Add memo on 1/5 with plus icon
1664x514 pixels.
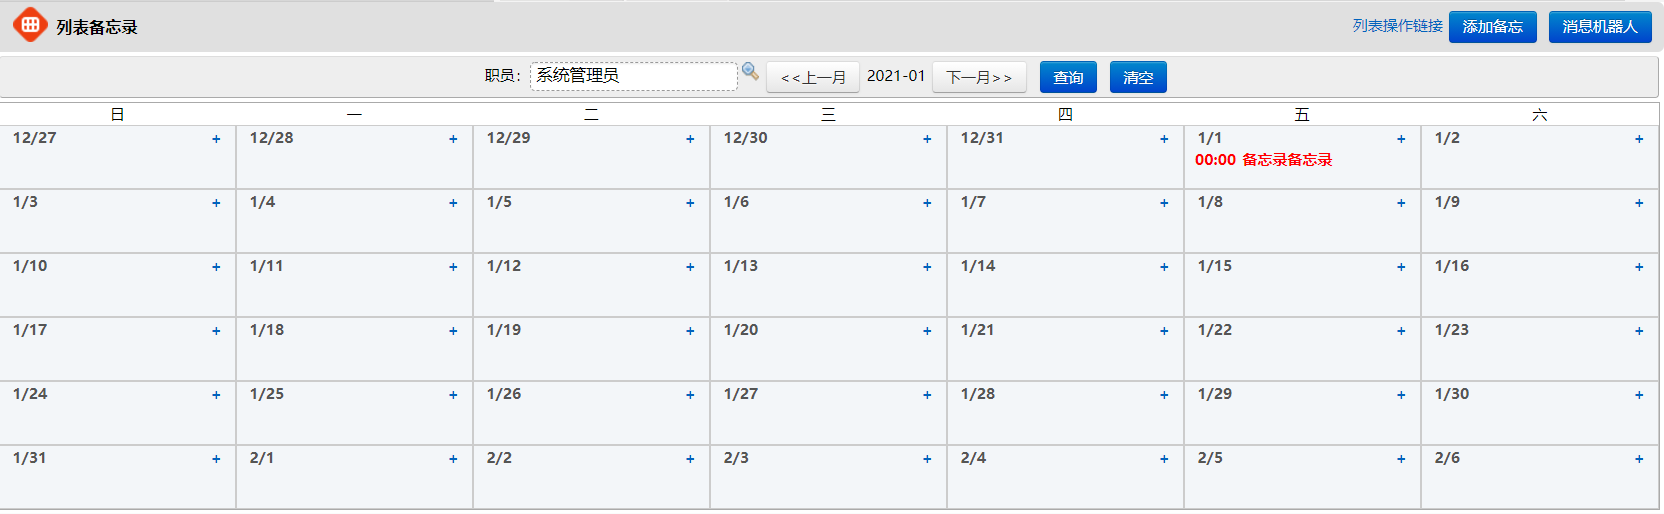(x=690, y=203)
